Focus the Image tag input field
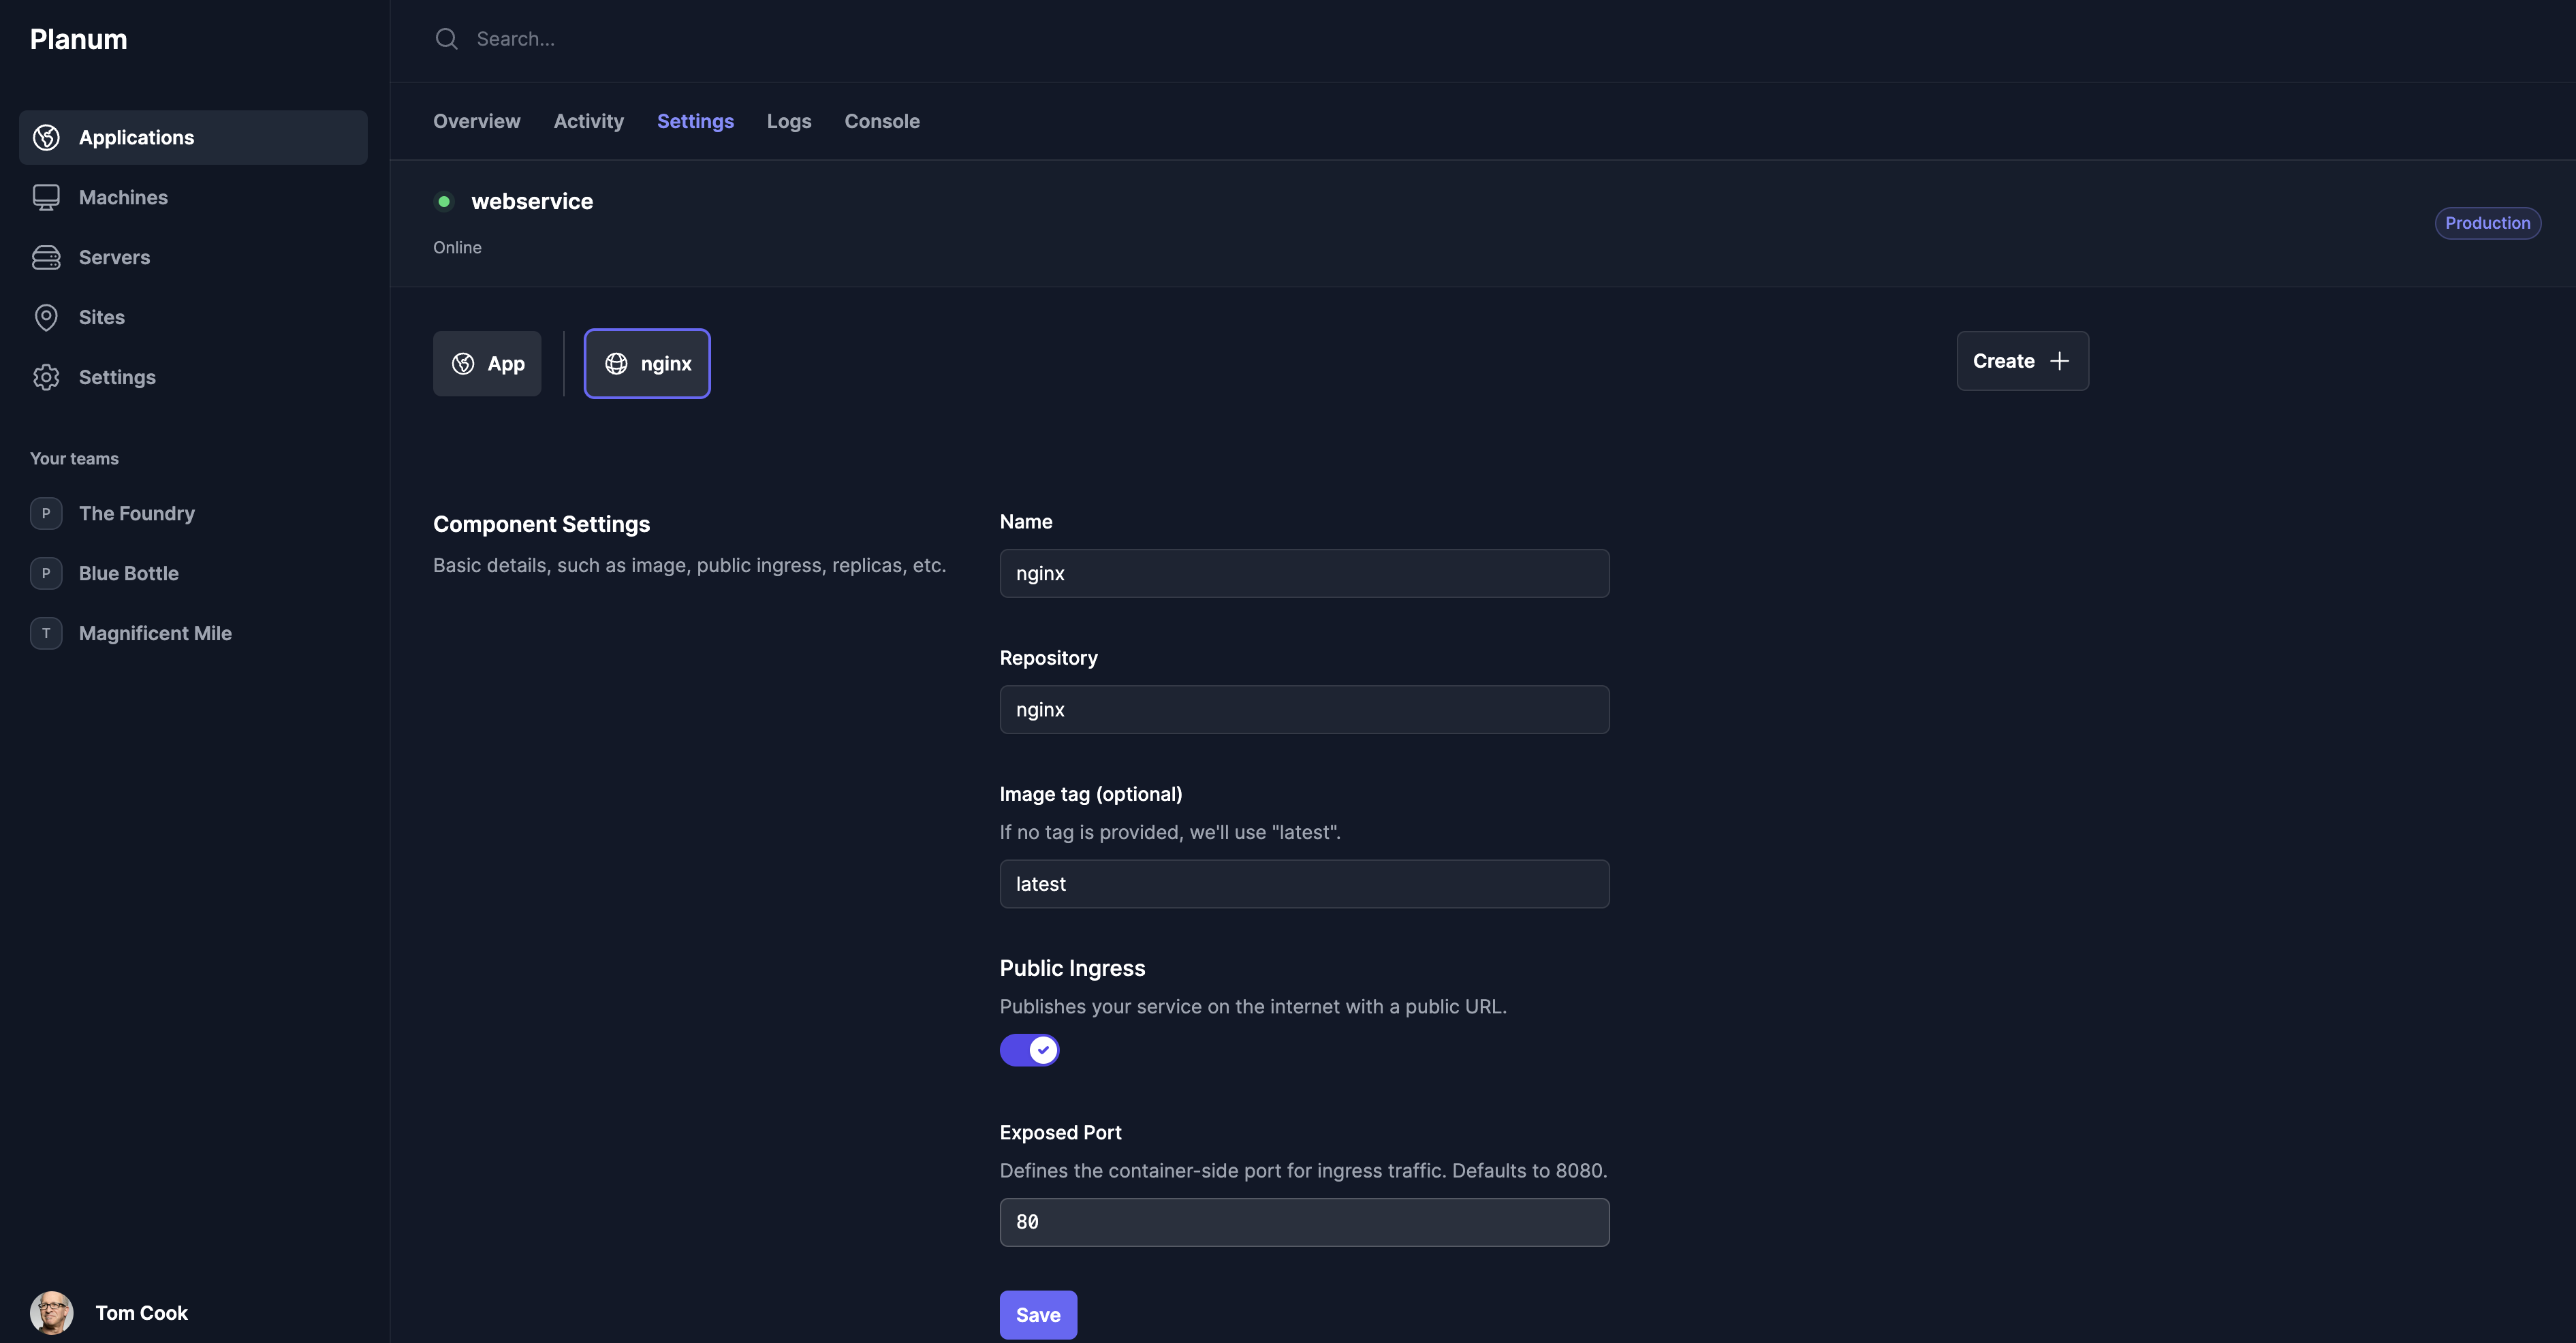The width and height of the screenshot is (2576, 1343). tap(1304, 884)
